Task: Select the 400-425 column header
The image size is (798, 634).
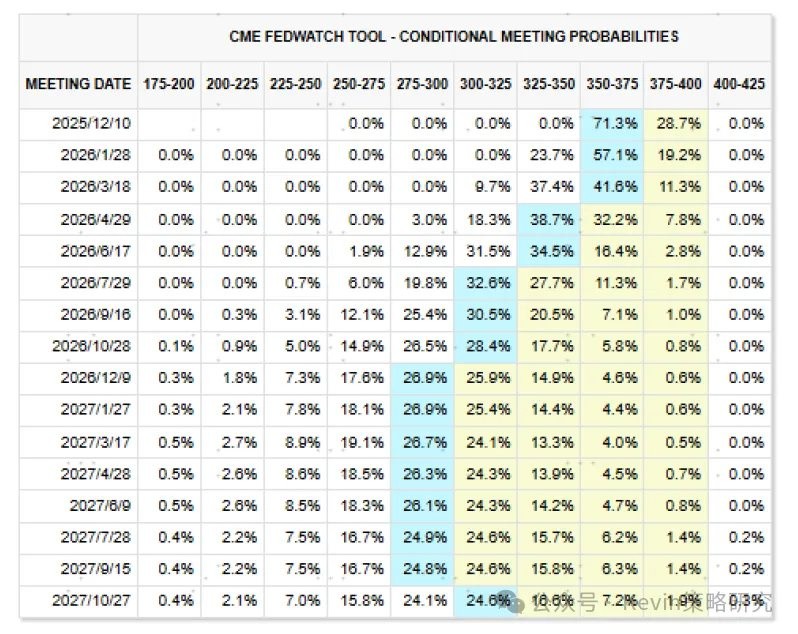Action: click(739, 84)
